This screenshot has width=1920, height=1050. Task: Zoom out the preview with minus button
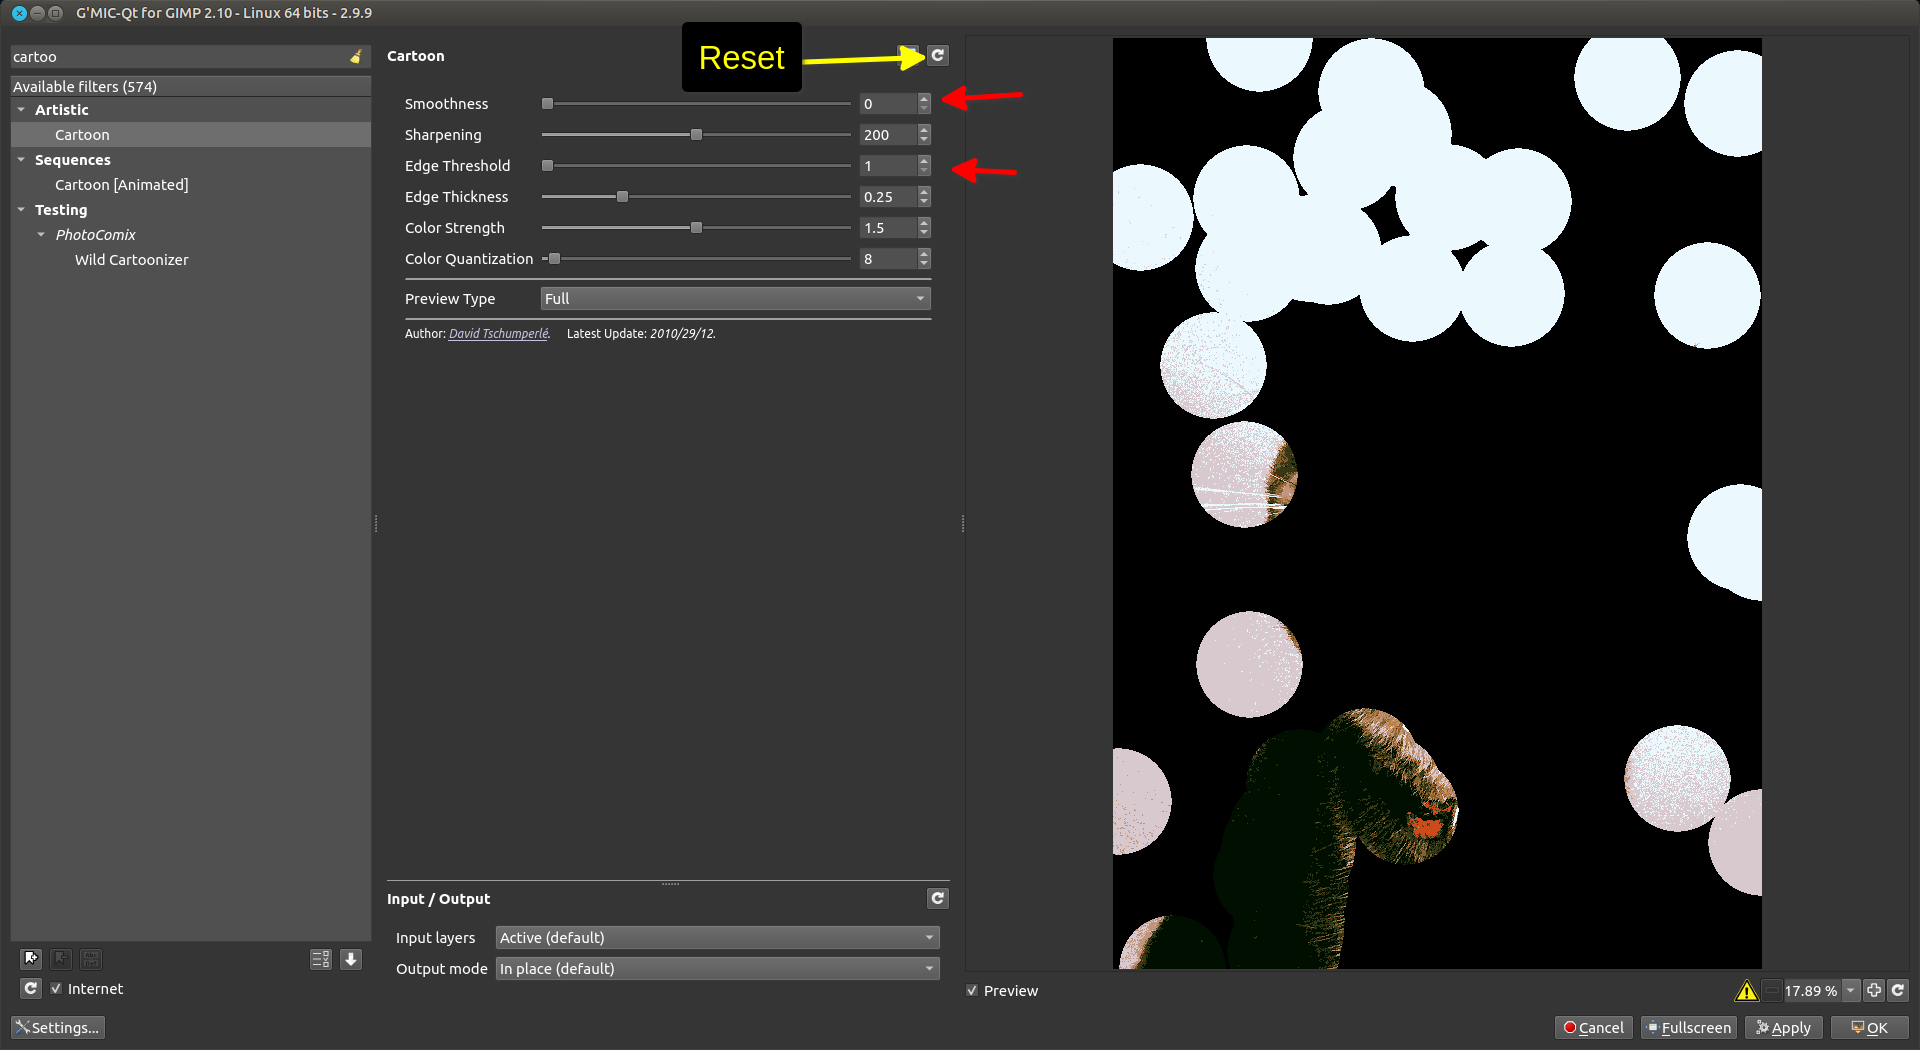tap(1772, 991)
